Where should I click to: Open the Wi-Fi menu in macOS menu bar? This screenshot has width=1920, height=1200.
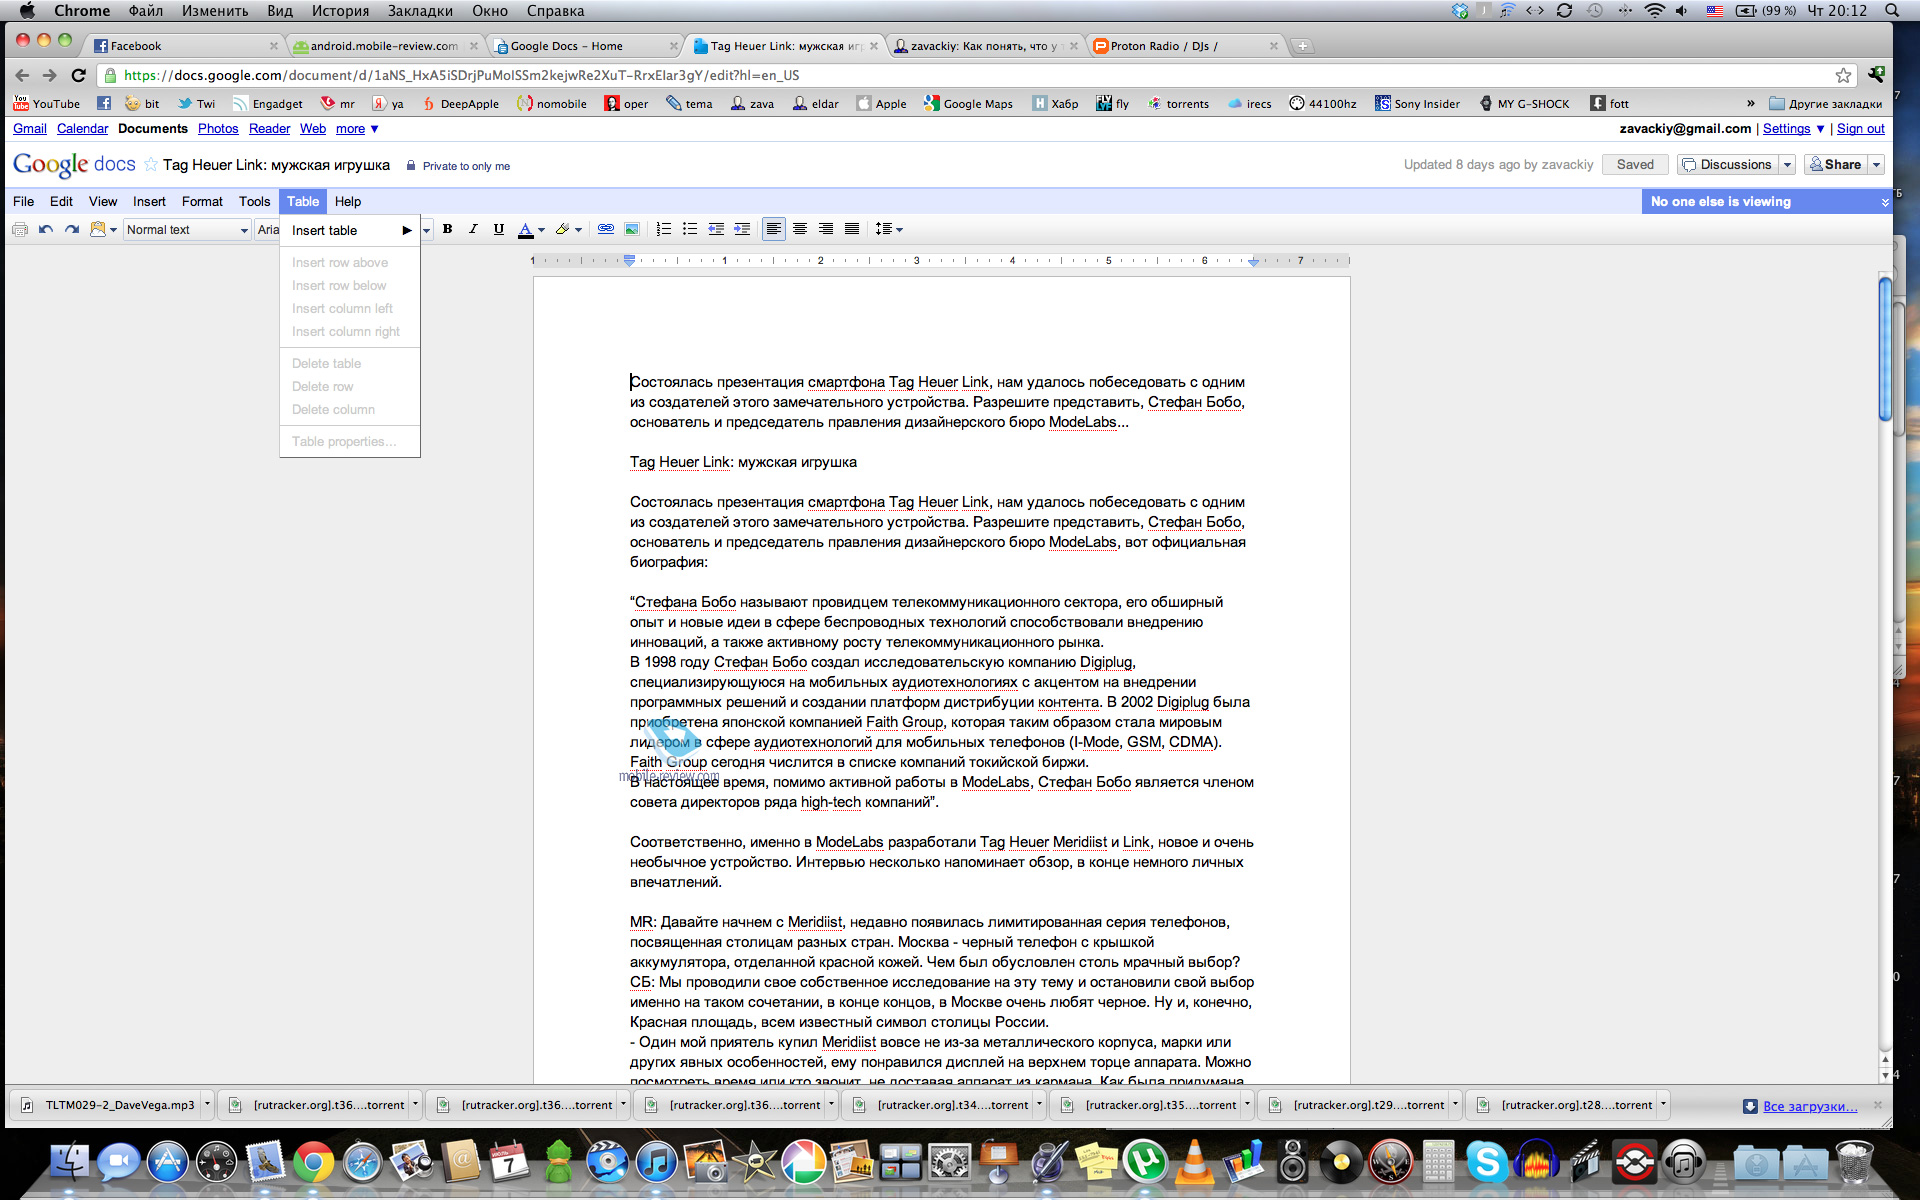(x=1654, y=11)
